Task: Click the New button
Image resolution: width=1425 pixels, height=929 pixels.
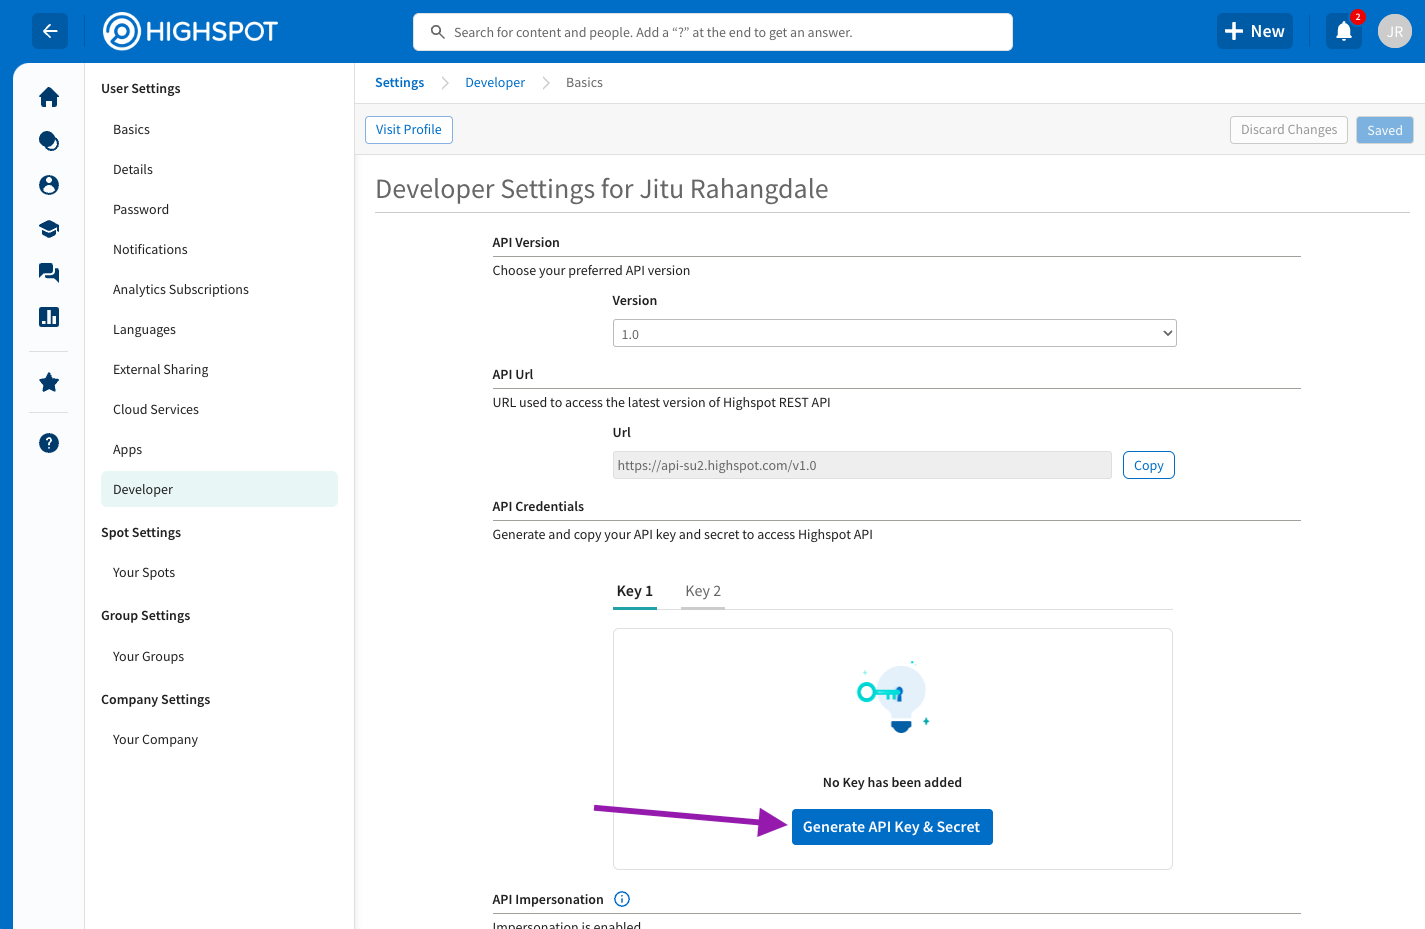Action: pyautogui.click(x=1255, y=31)
